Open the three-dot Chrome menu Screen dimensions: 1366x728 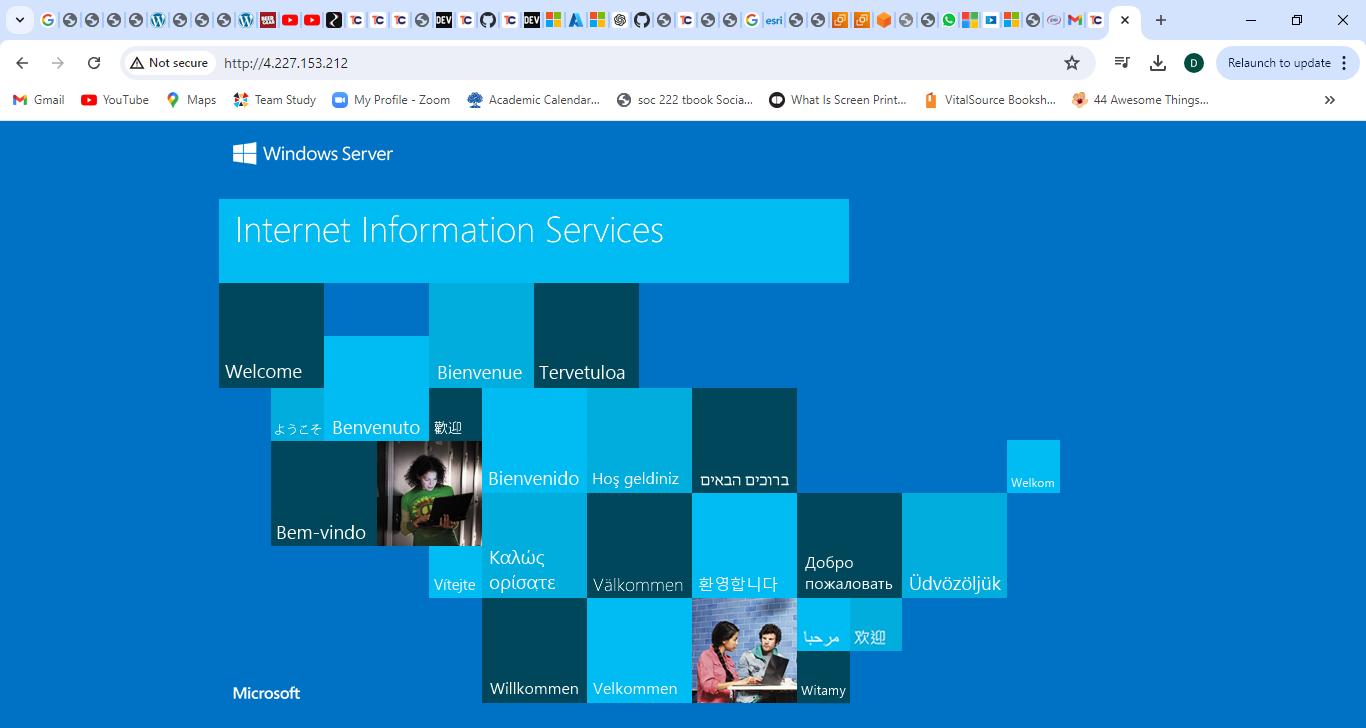click(1344, 63)
